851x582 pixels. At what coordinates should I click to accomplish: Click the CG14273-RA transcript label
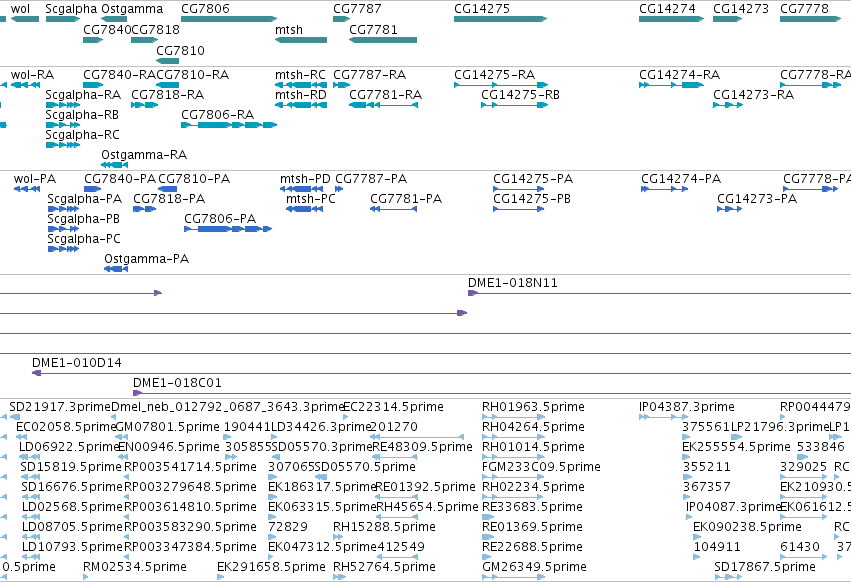pyautogui.click(x=753, y=95)
